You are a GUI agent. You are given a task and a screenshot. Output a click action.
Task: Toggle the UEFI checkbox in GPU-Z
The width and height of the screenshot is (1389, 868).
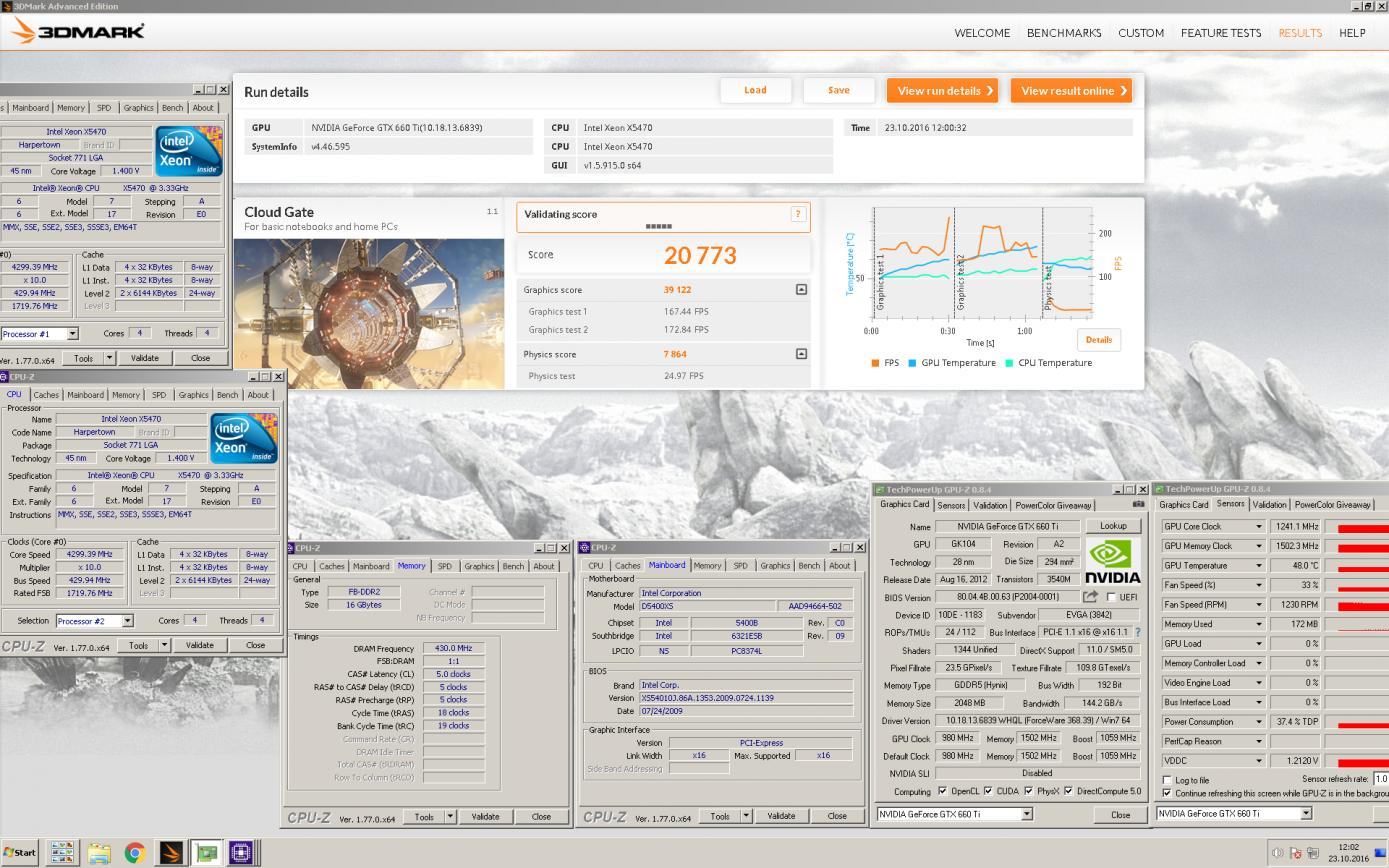click(1111, 597)
